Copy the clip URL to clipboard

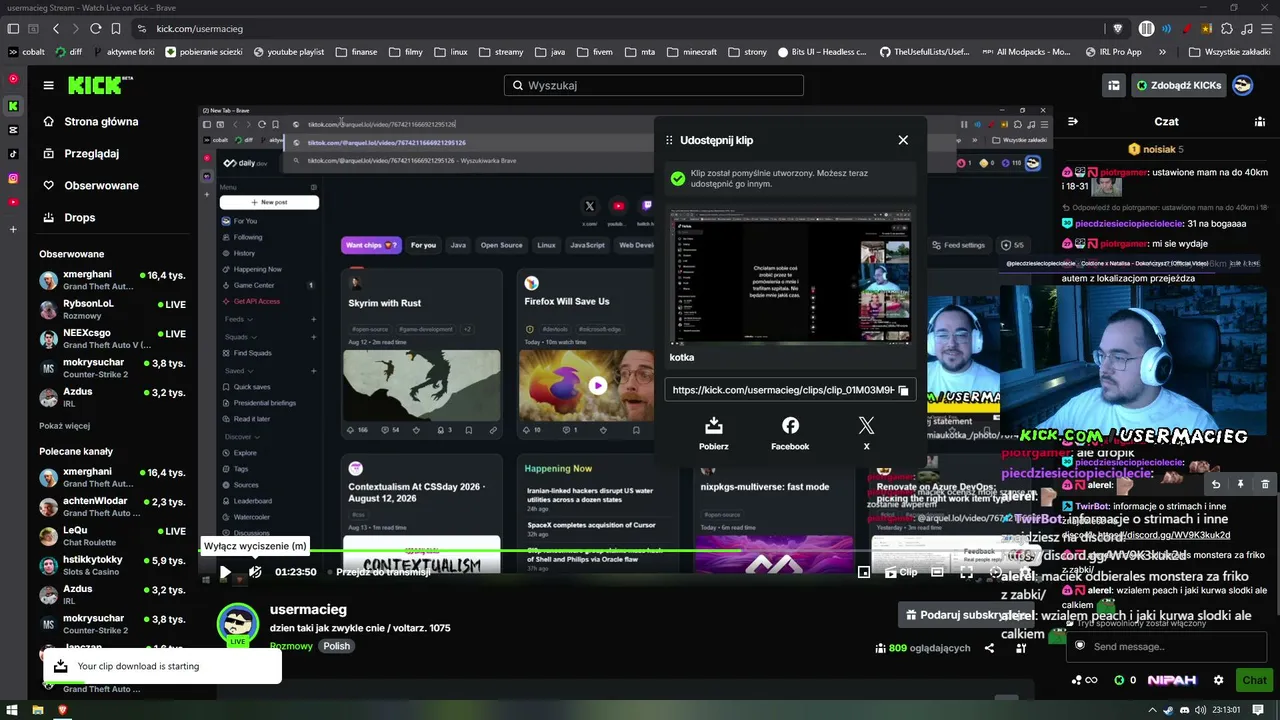point(903,390)
